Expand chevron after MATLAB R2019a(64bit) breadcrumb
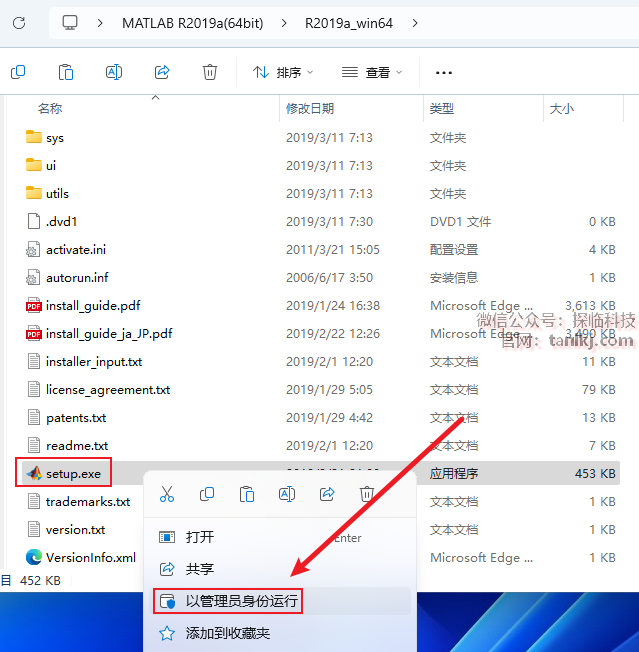This screenshot has width=639, height=652. 284,23
